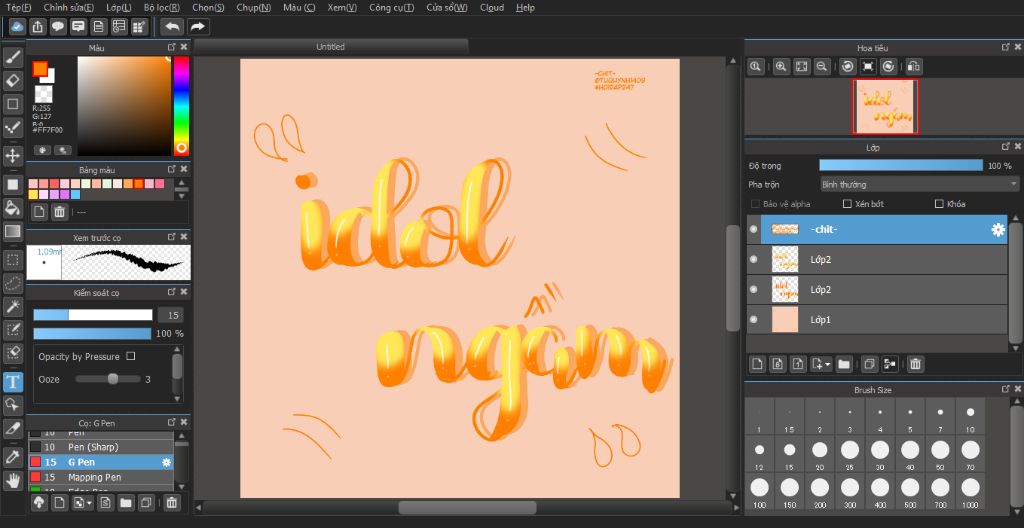Select the Eyedropper tool
1024x528 pixels.
click(13, 456)
